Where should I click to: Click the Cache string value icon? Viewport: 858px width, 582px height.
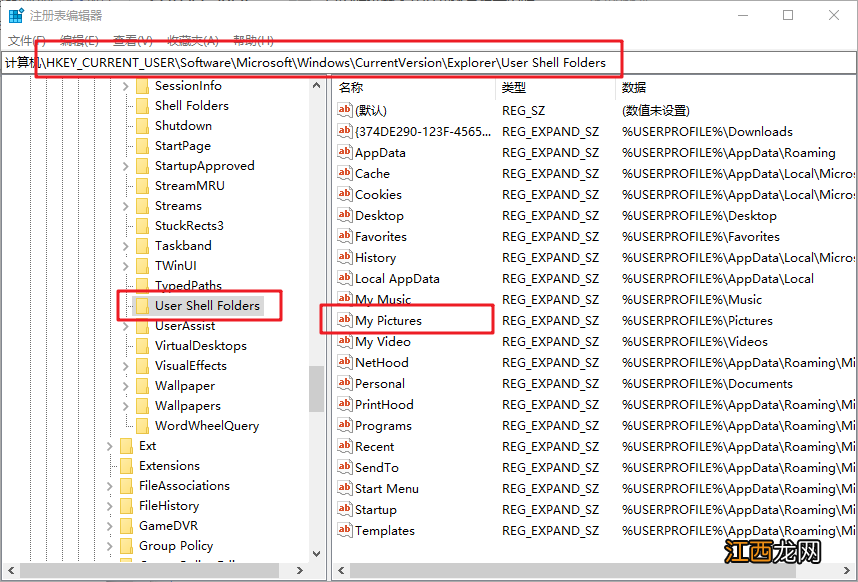344,173
